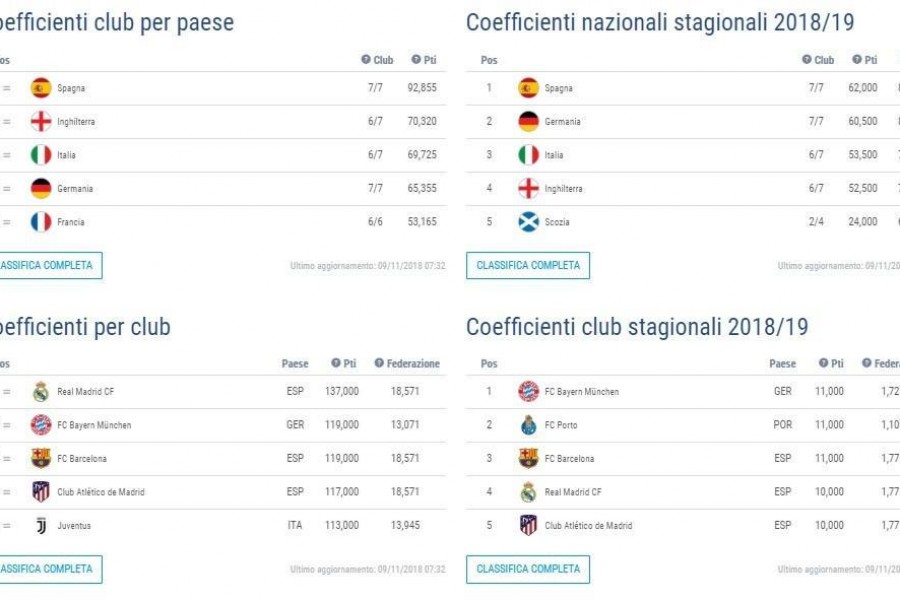The width and height of the screenshot is (900, 600).
Task: Open Classifica Completa under national seasonal coefficients
Action: tap(528, 265)
